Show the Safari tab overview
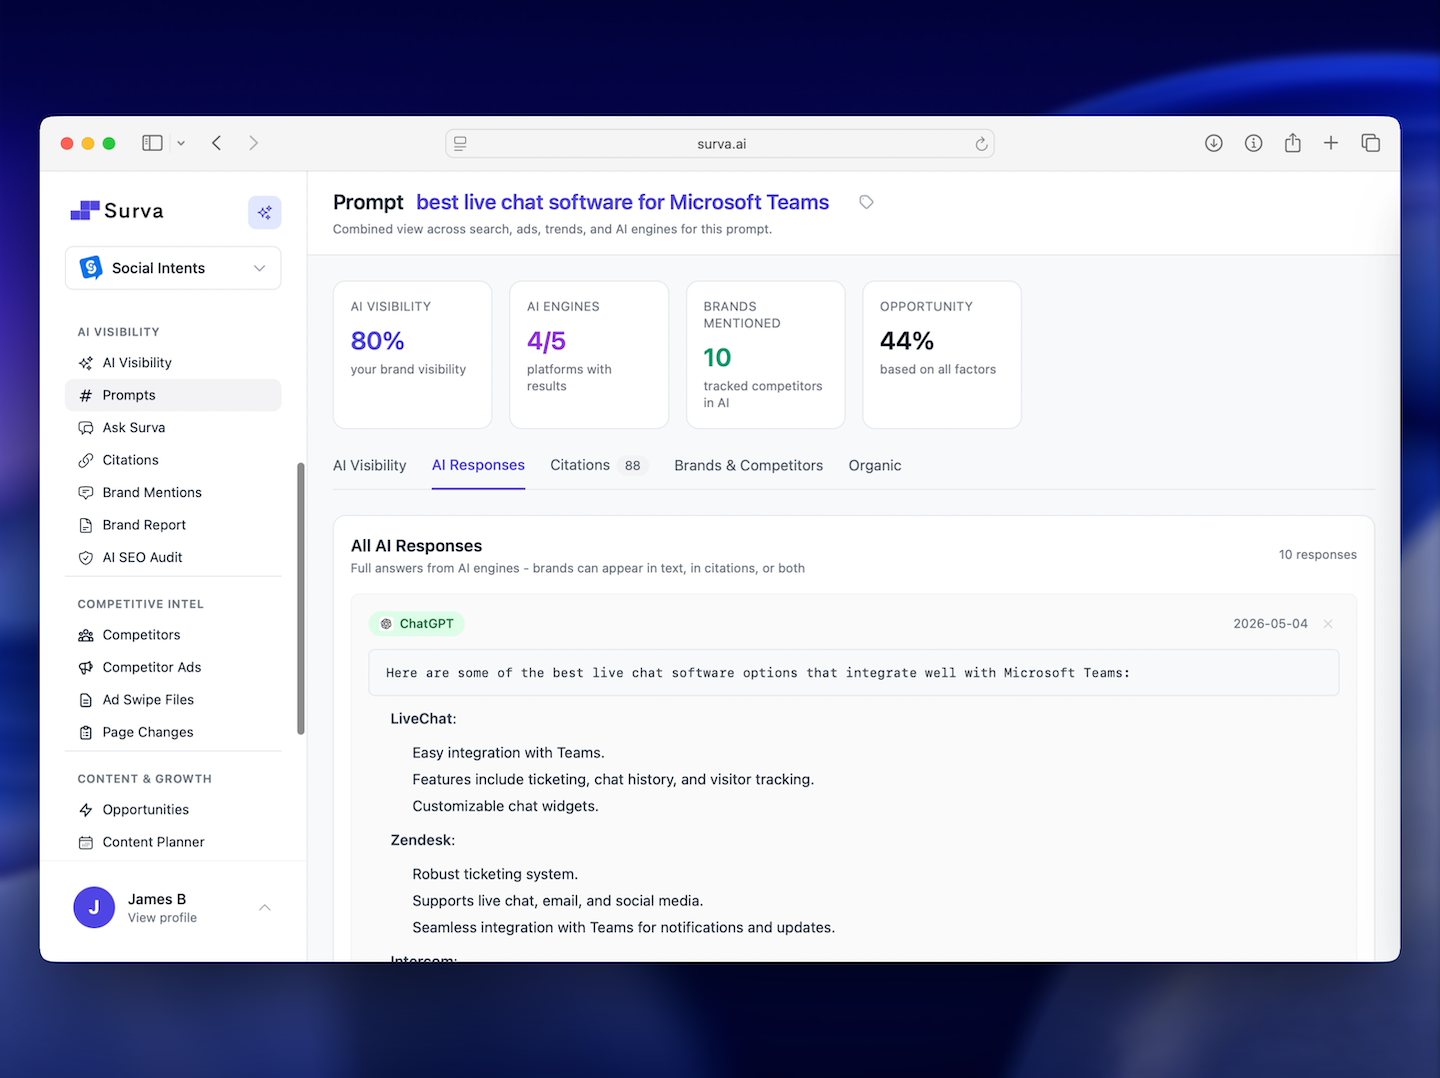1440x1078 pixels. pos(1371,143)
